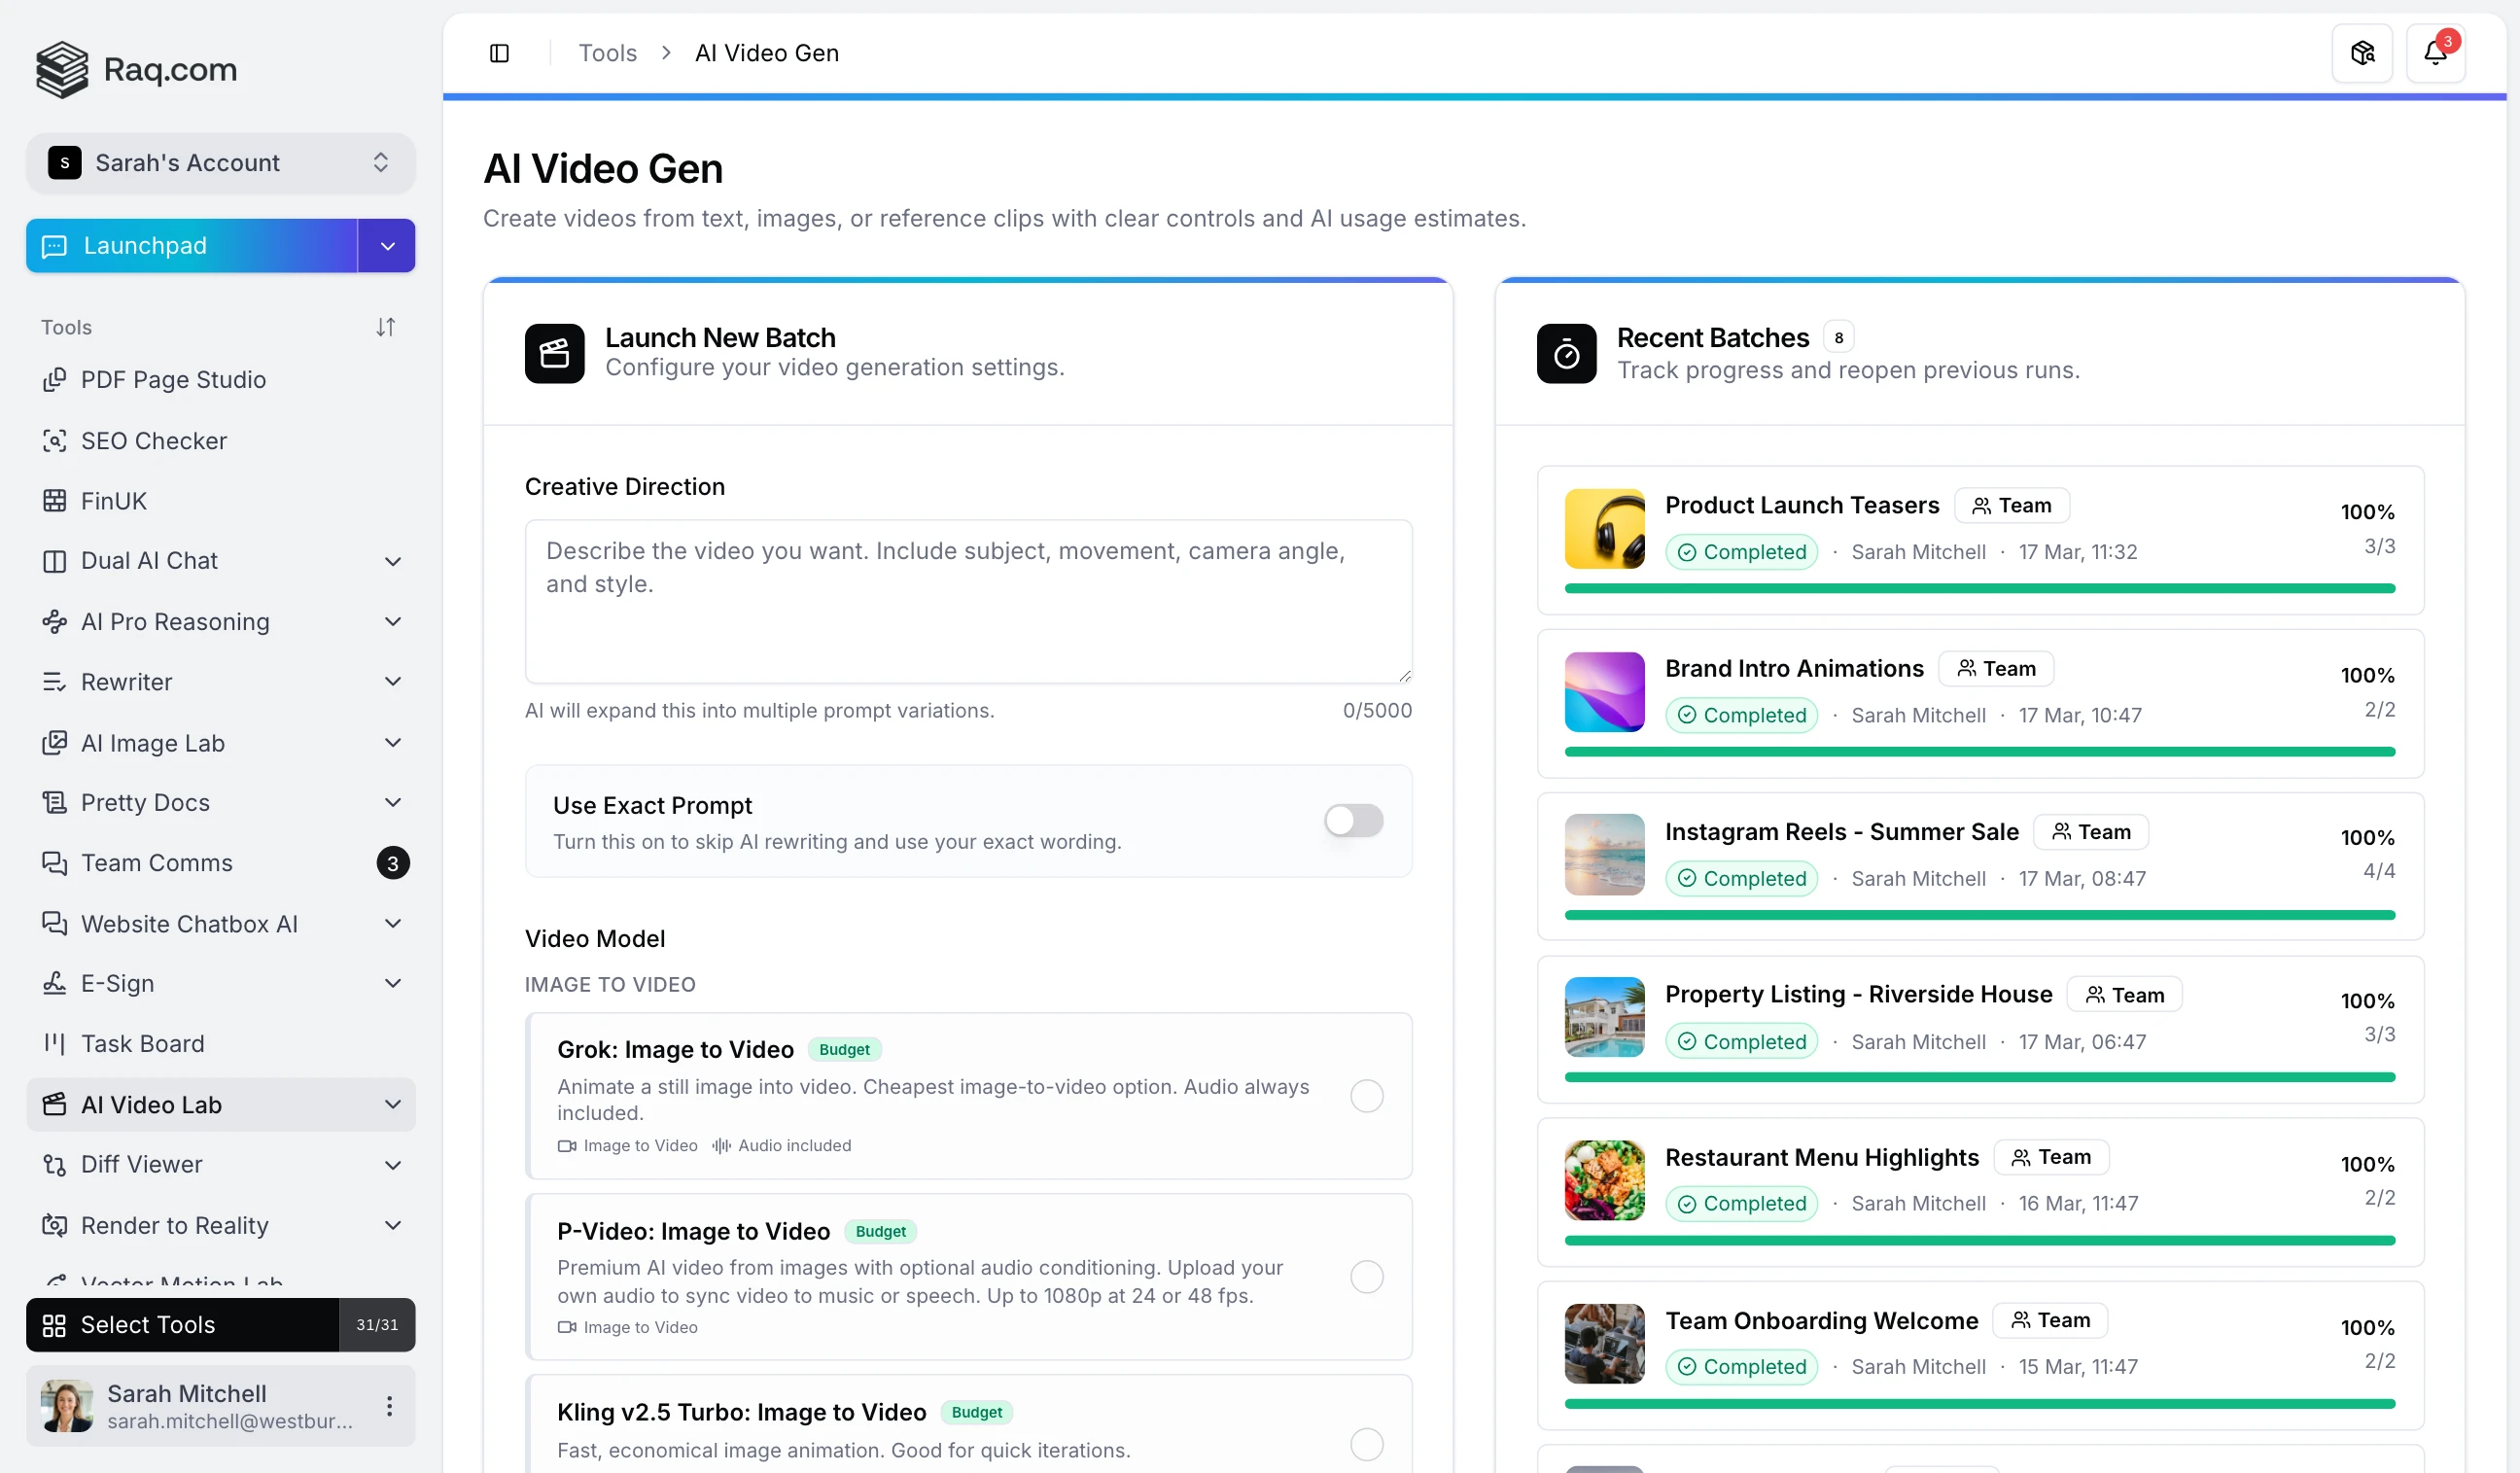Toggle the sidebar panel icon in header

[500, 52]
